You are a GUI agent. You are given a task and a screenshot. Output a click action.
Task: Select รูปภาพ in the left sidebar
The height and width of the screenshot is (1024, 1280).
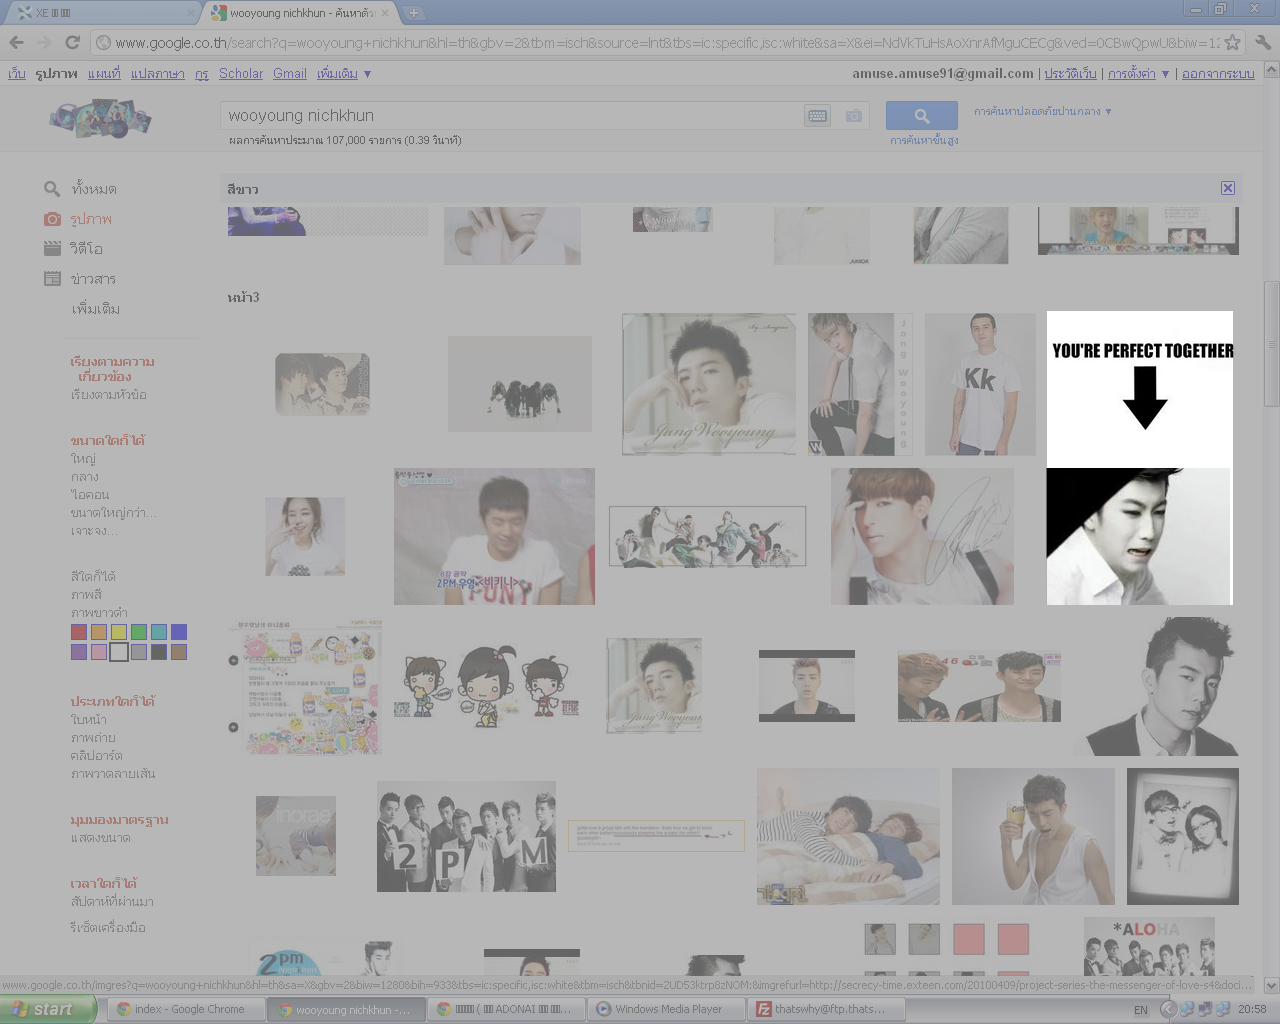91,219
